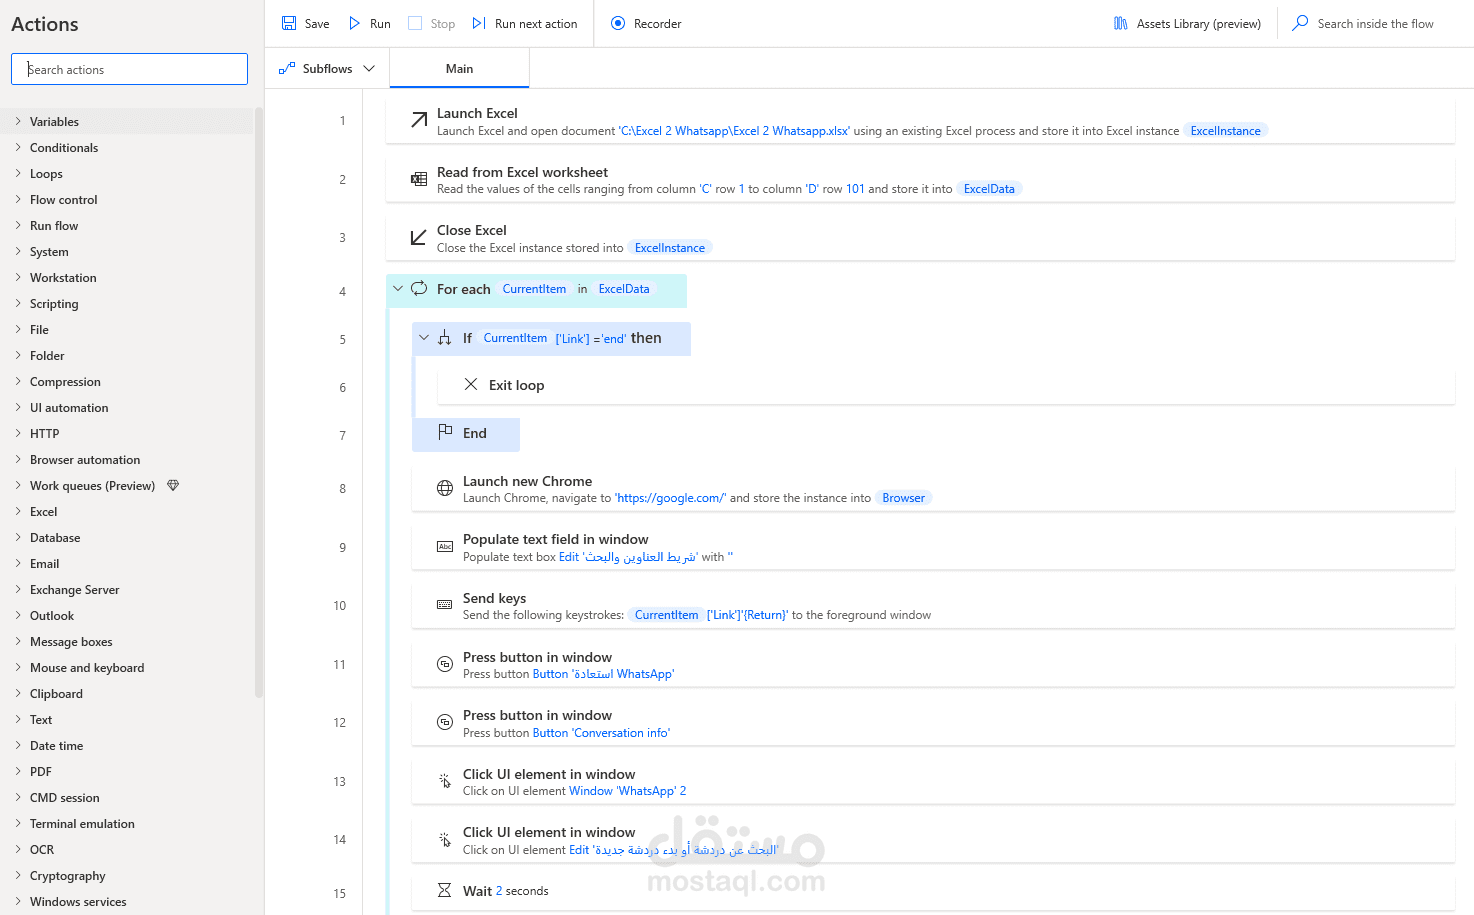Screen dimensions: 1474x915
Task: Click the Close Excel arrow icon
Action: pos(419,238)
